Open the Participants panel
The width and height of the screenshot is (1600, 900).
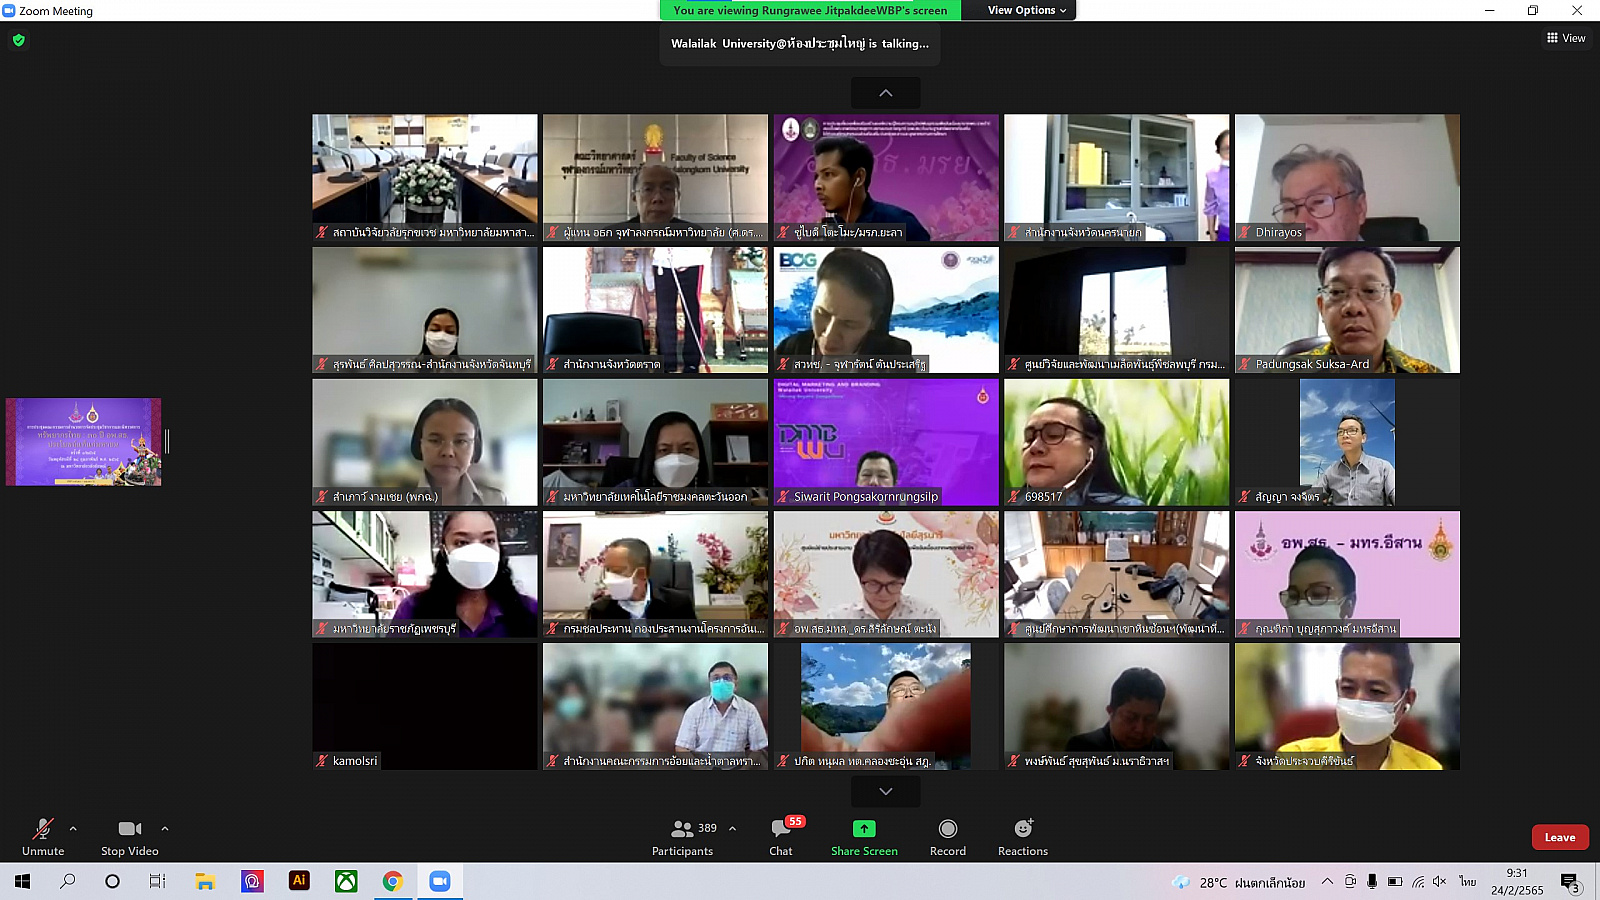coord(683,837)
